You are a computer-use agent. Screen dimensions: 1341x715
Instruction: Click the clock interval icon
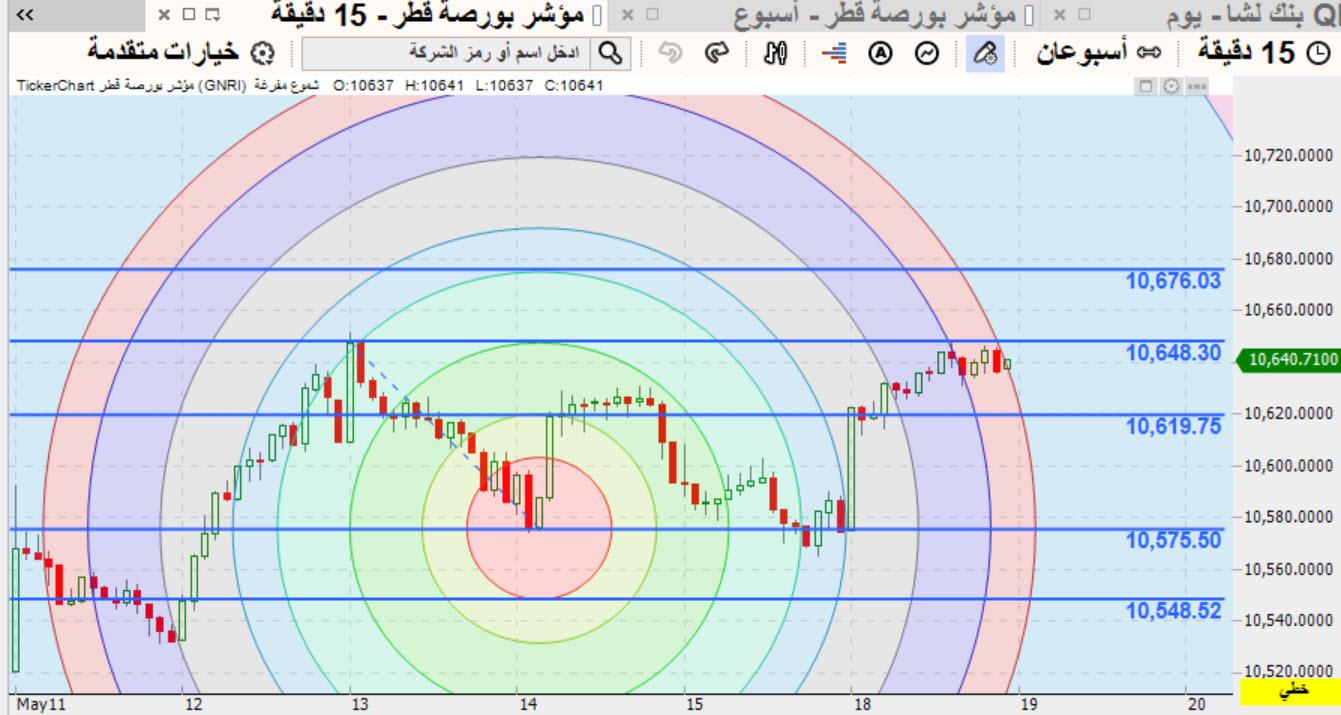(x=1320, y=52)
